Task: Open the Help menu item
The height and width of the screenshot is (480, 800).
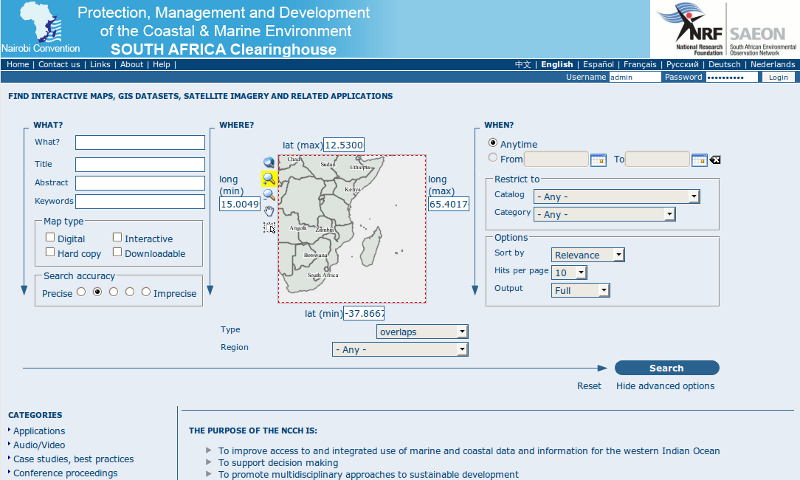Action: [x=161, y=64]
